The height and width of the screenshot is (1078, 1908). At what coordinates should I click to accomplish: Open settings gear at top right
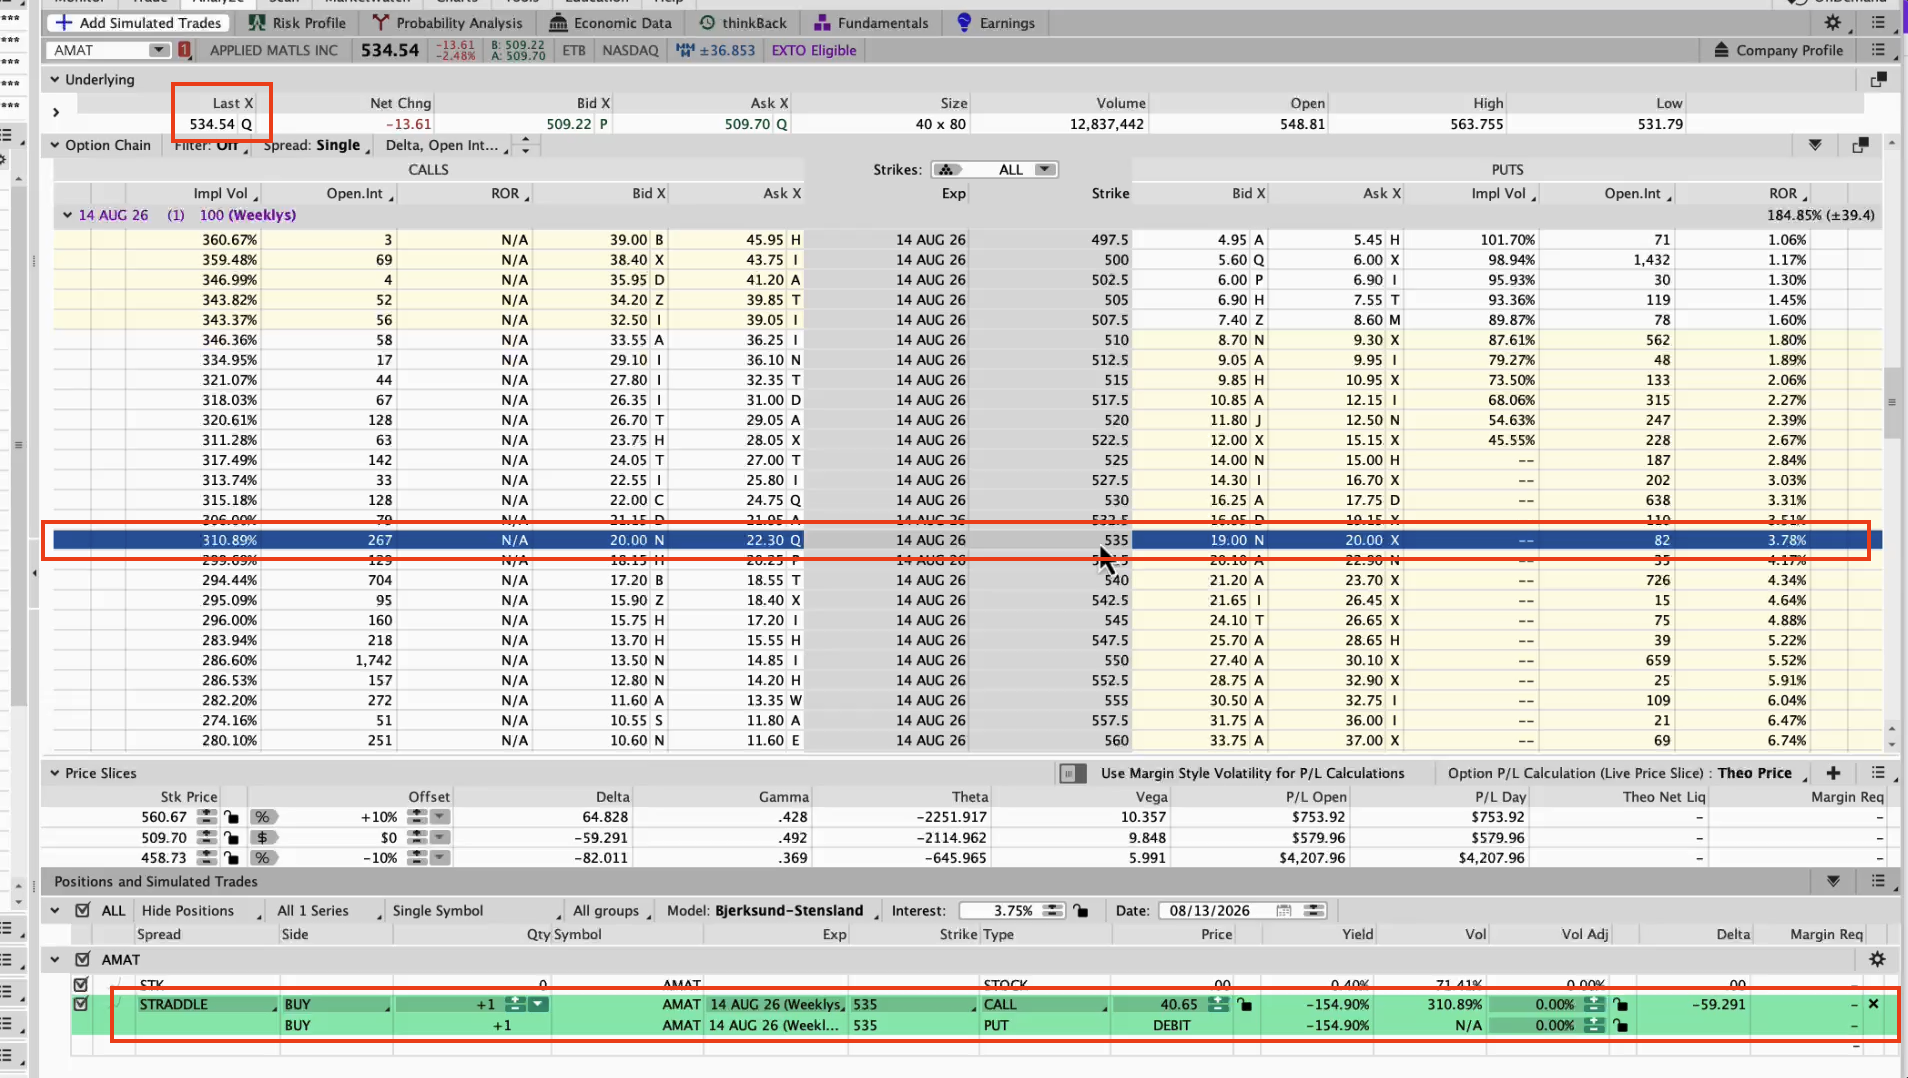(x=1832, y=23)
